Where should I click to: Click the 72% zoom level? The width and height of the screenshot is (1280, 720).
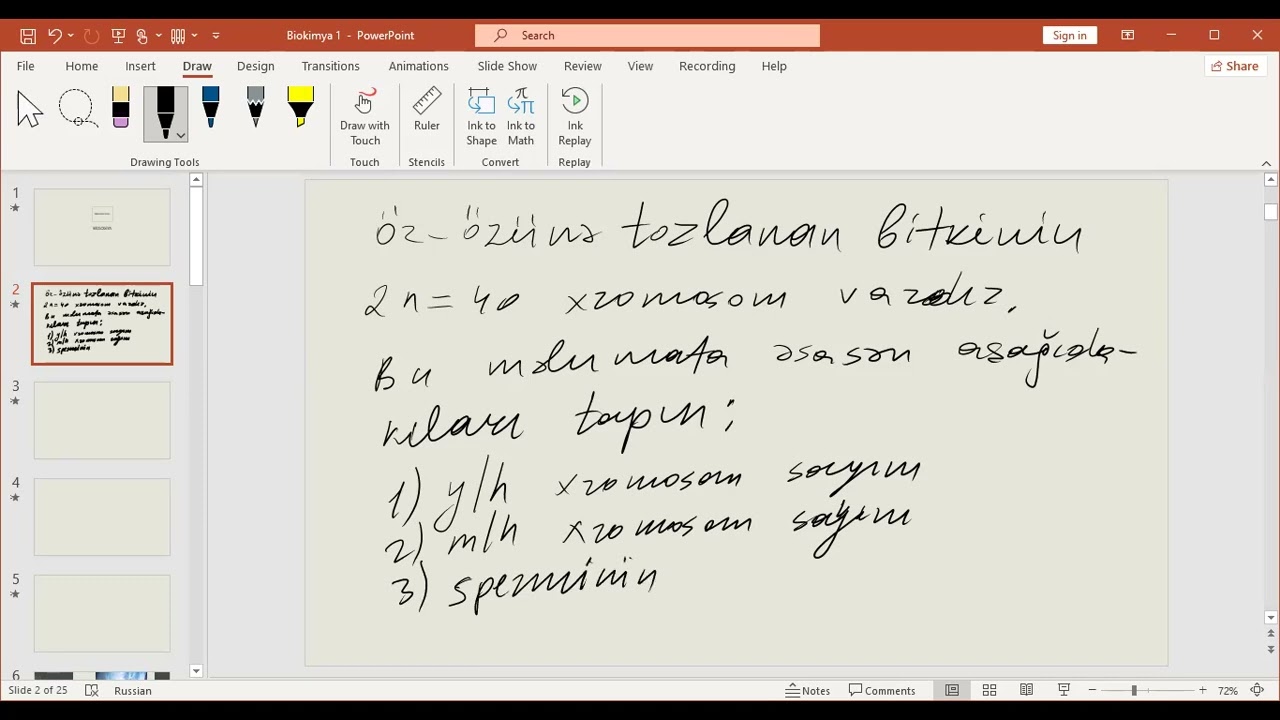pyautogui.click(x=1228, y=690)
